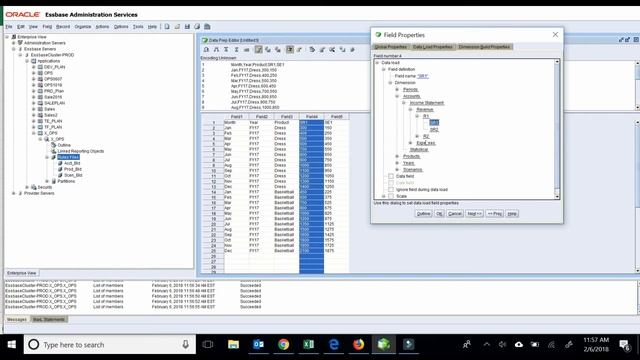Click the Outline node icon under X_OPS

click(x=53, y=145)
